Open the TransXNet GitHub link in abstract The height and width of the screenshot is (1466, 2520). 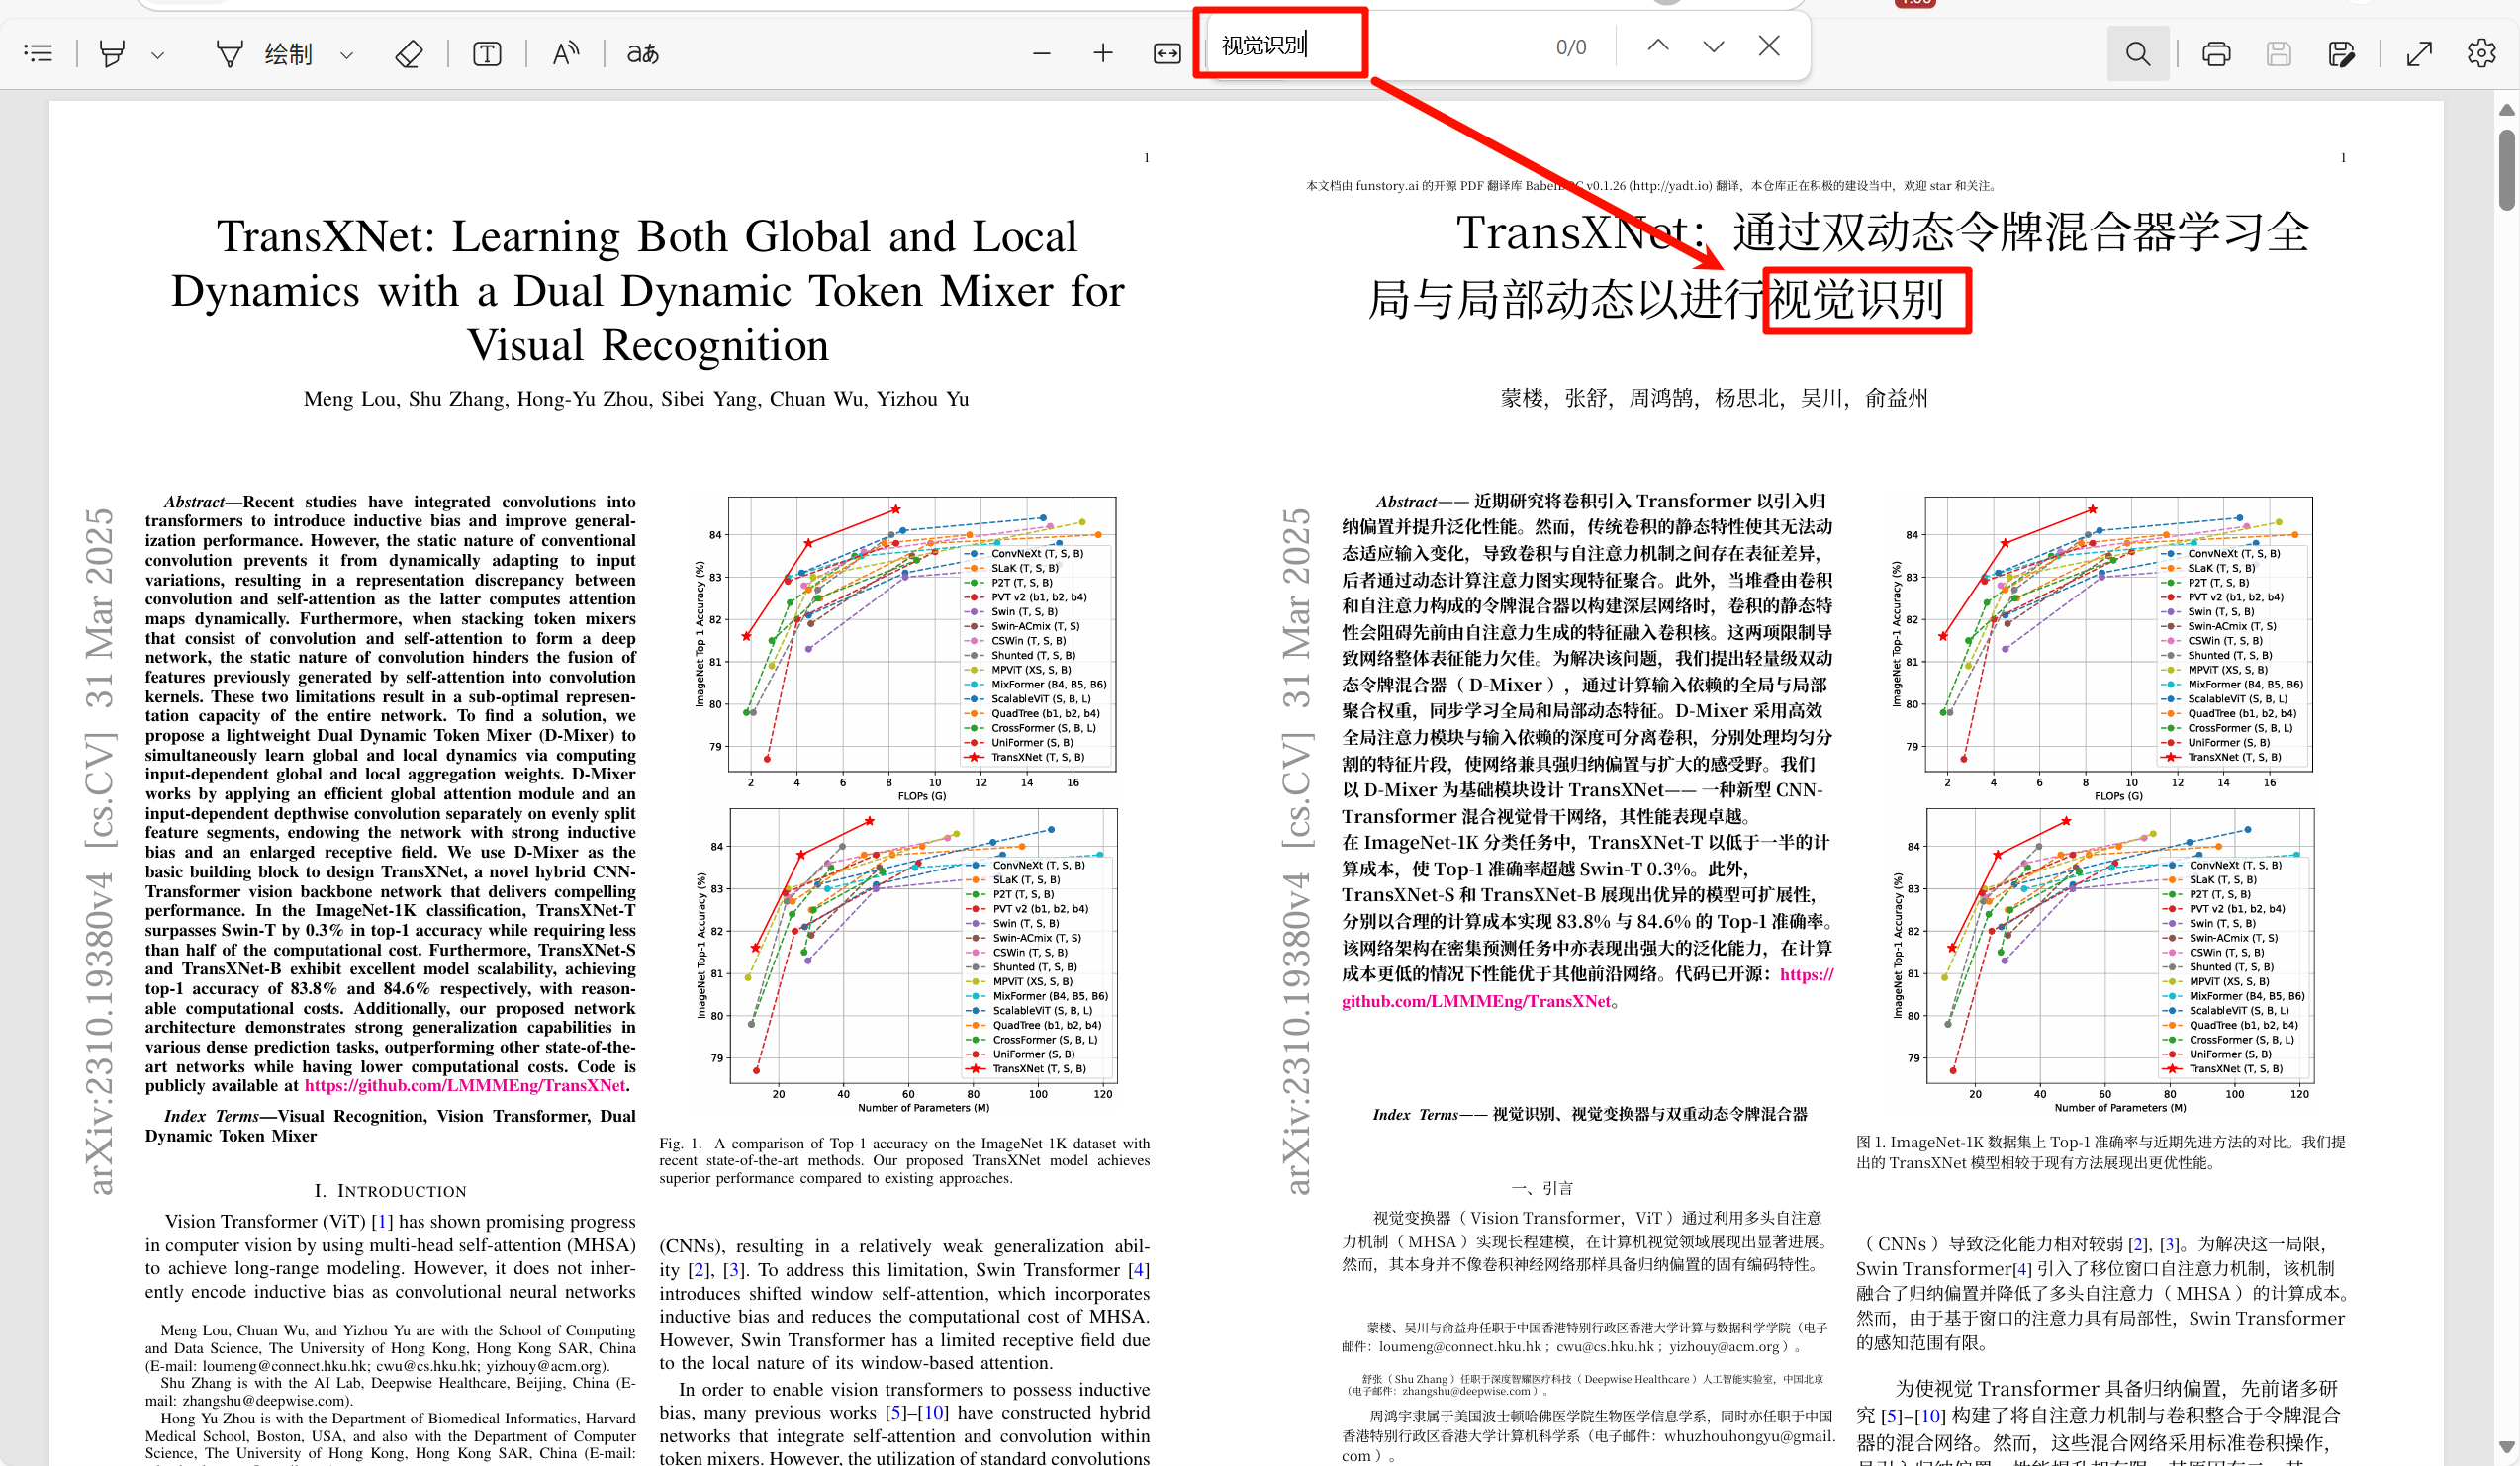pos(465,1086)
